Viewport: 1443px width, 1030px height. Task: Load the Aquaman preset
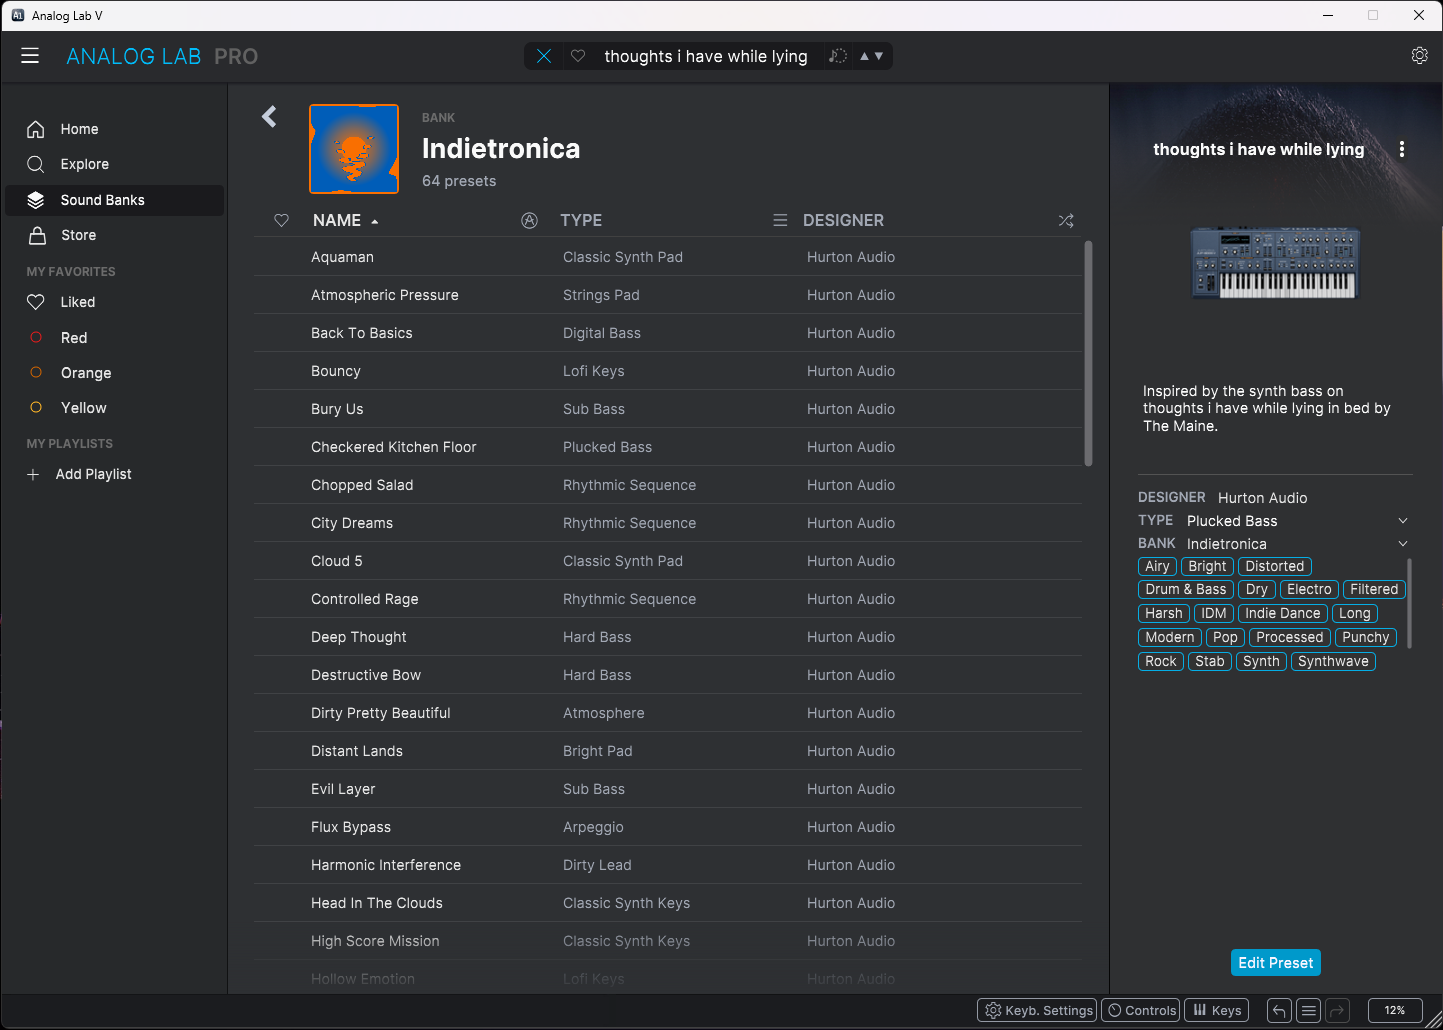point(668,257)
